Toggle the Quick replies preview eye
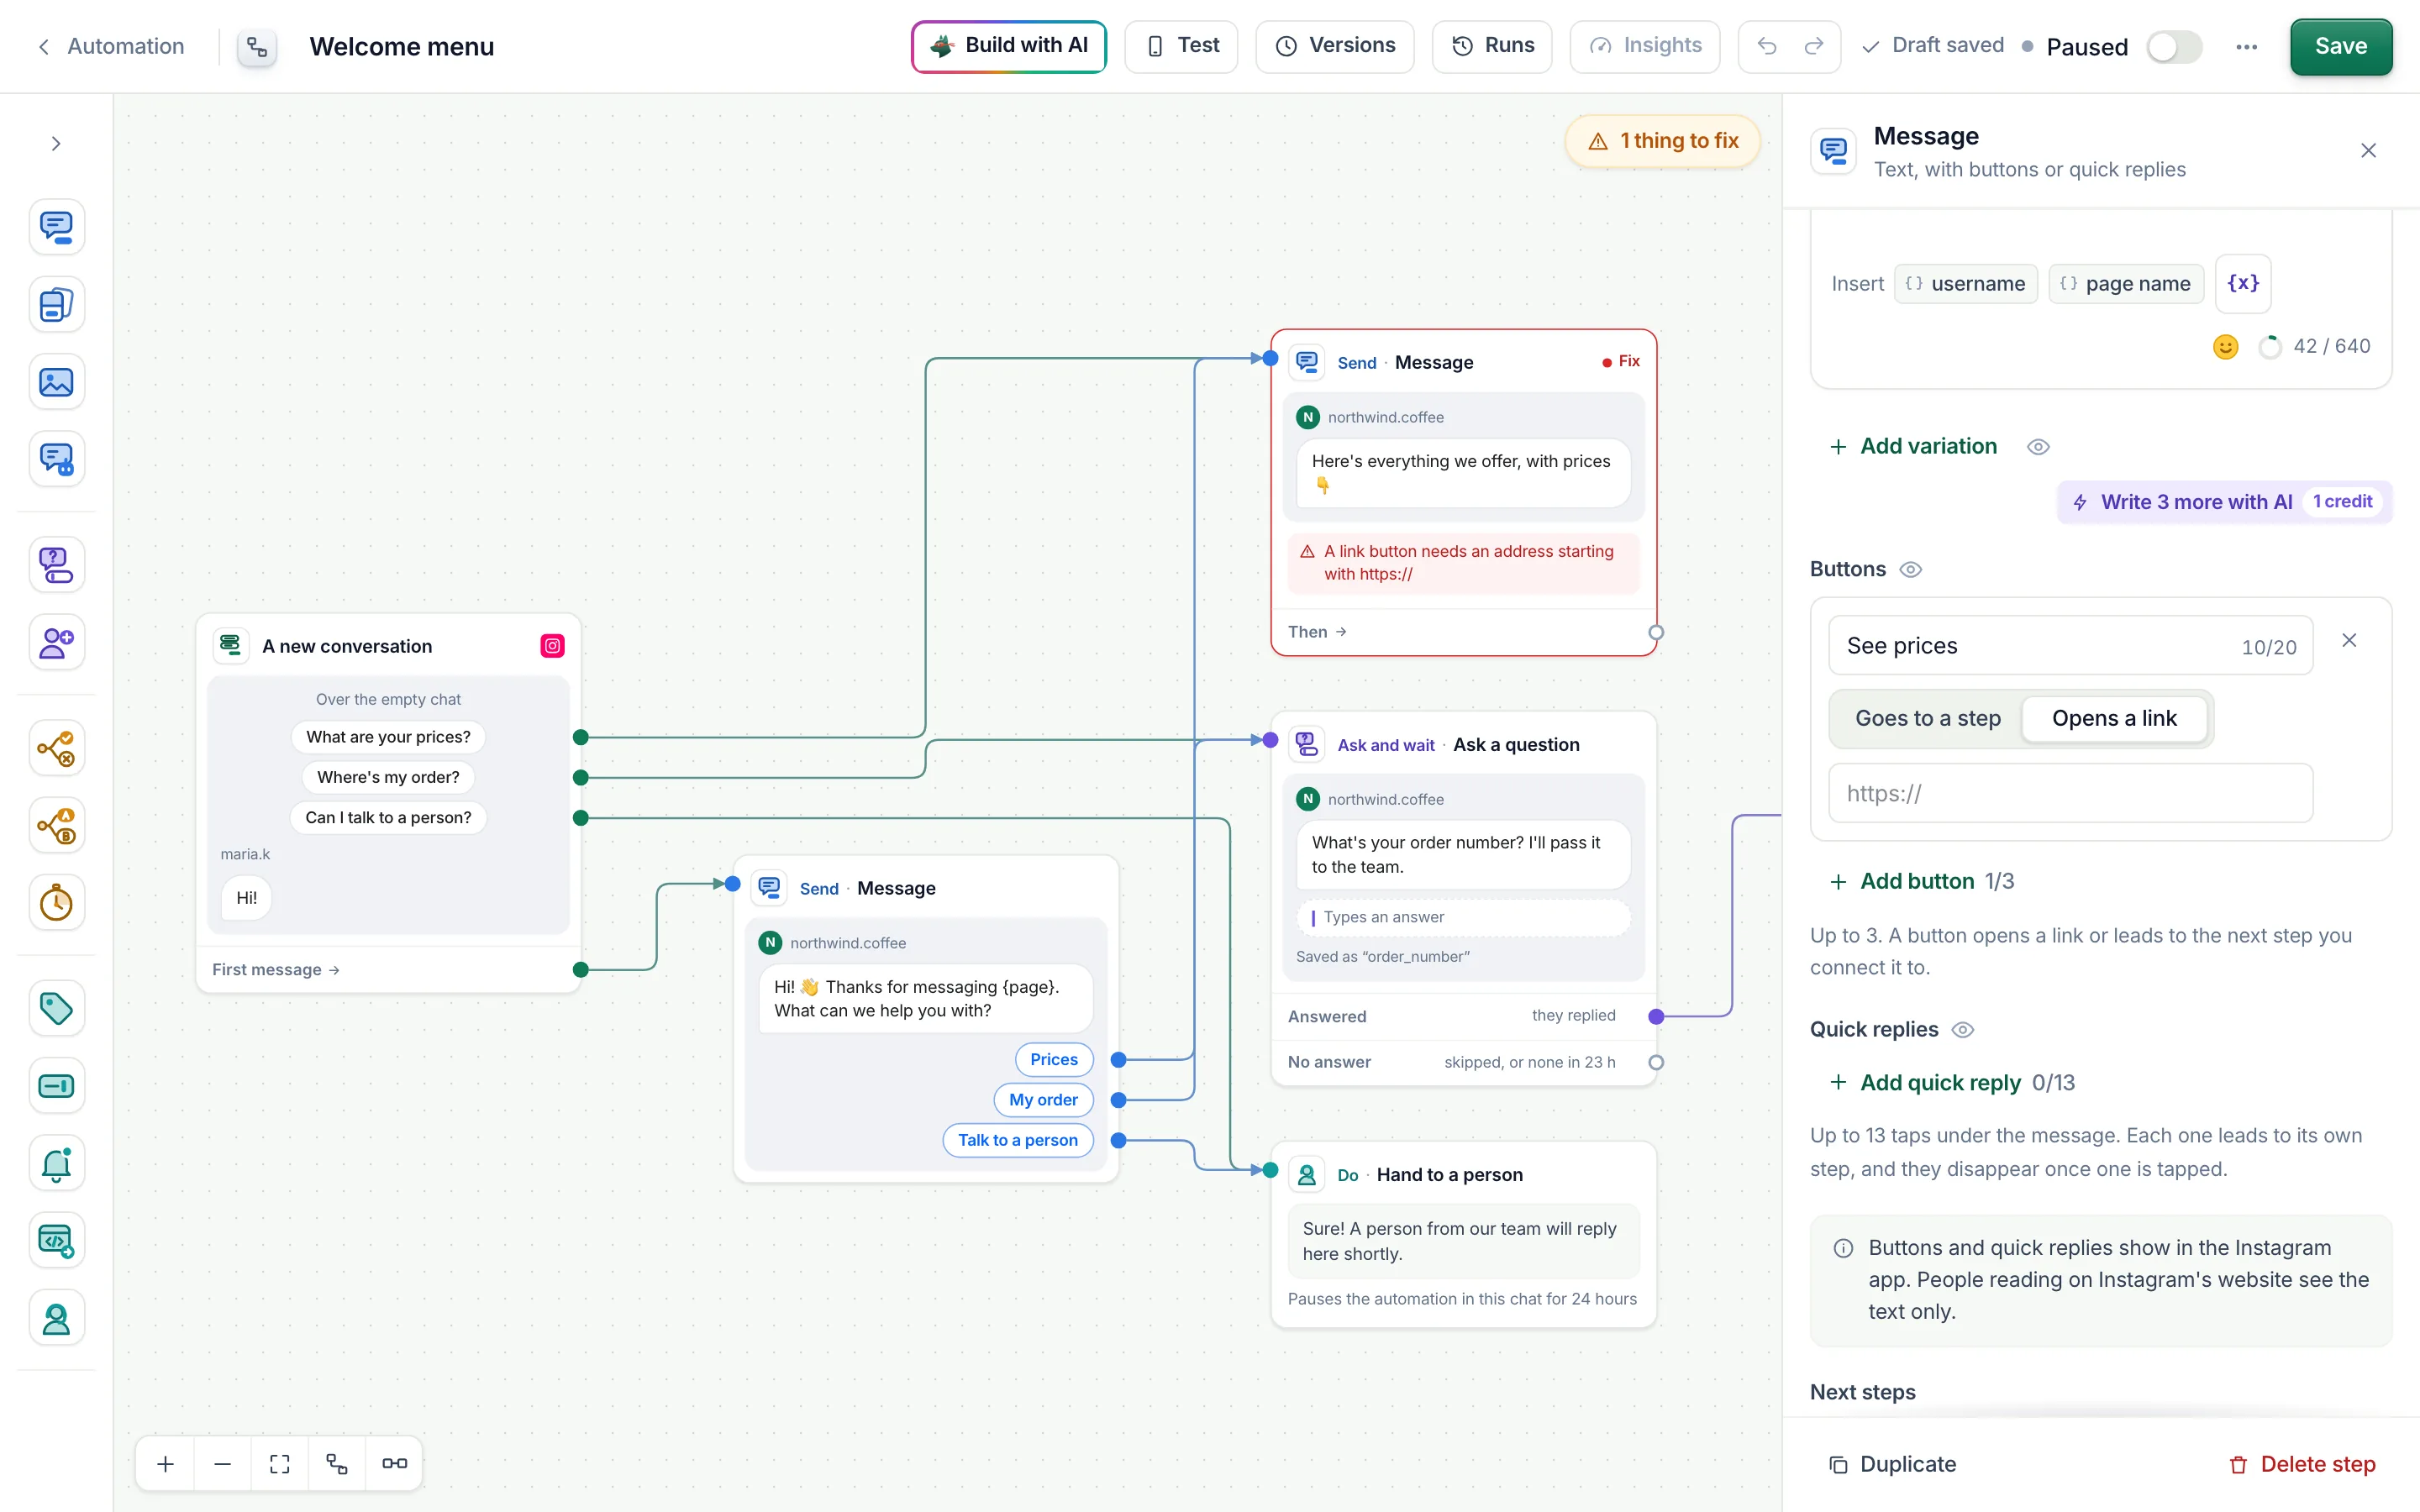Image resolution: width=2420 pixels, height=1512 pixels. click(x=1962, y=1030)
